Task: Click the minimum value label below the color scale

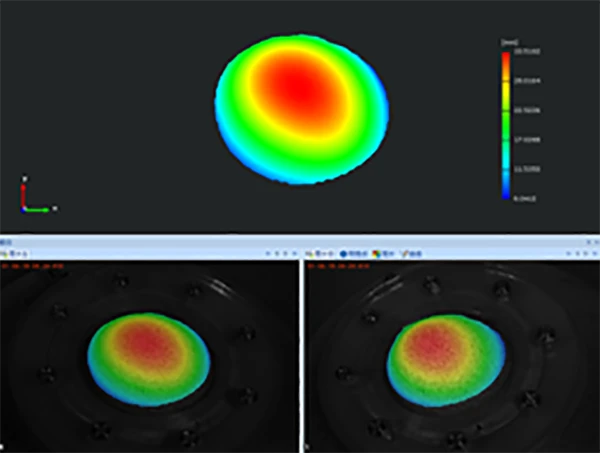Action: tap(524, 199)
